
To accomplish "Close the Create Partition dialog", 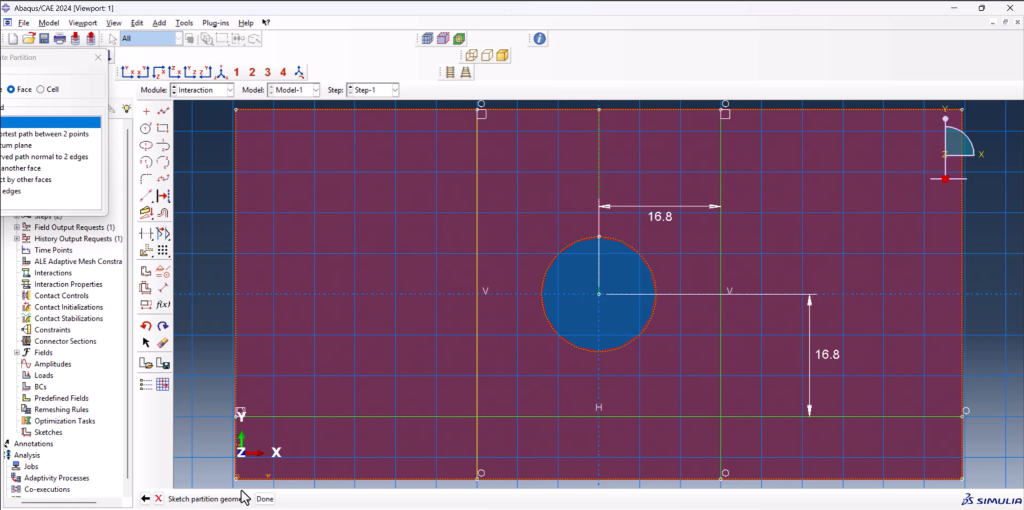I will pos(98,58).
